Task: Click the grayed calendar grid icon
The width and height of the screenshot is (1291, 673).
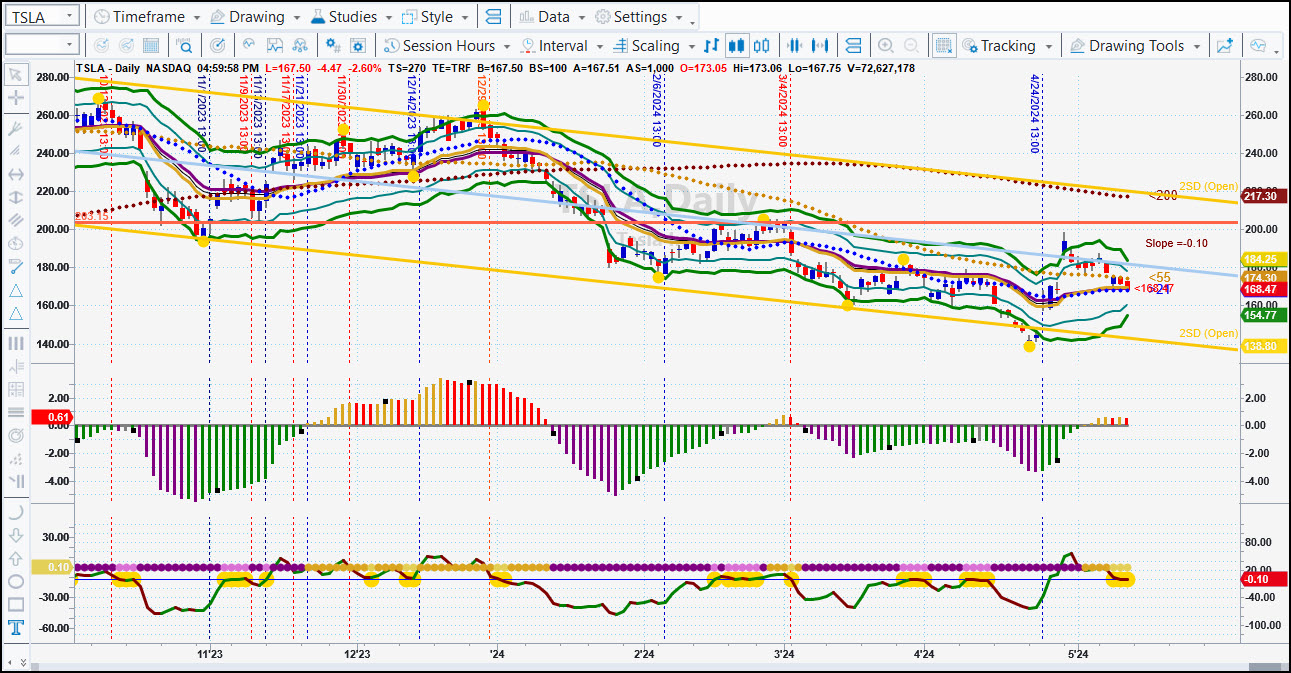Action: (x=151, y=45)
